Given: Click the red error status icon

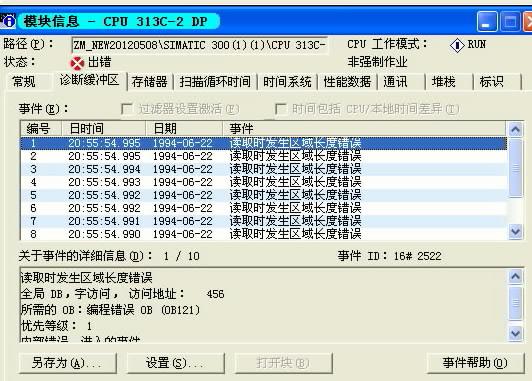Looking at the screenshot, I should (77, 63).
